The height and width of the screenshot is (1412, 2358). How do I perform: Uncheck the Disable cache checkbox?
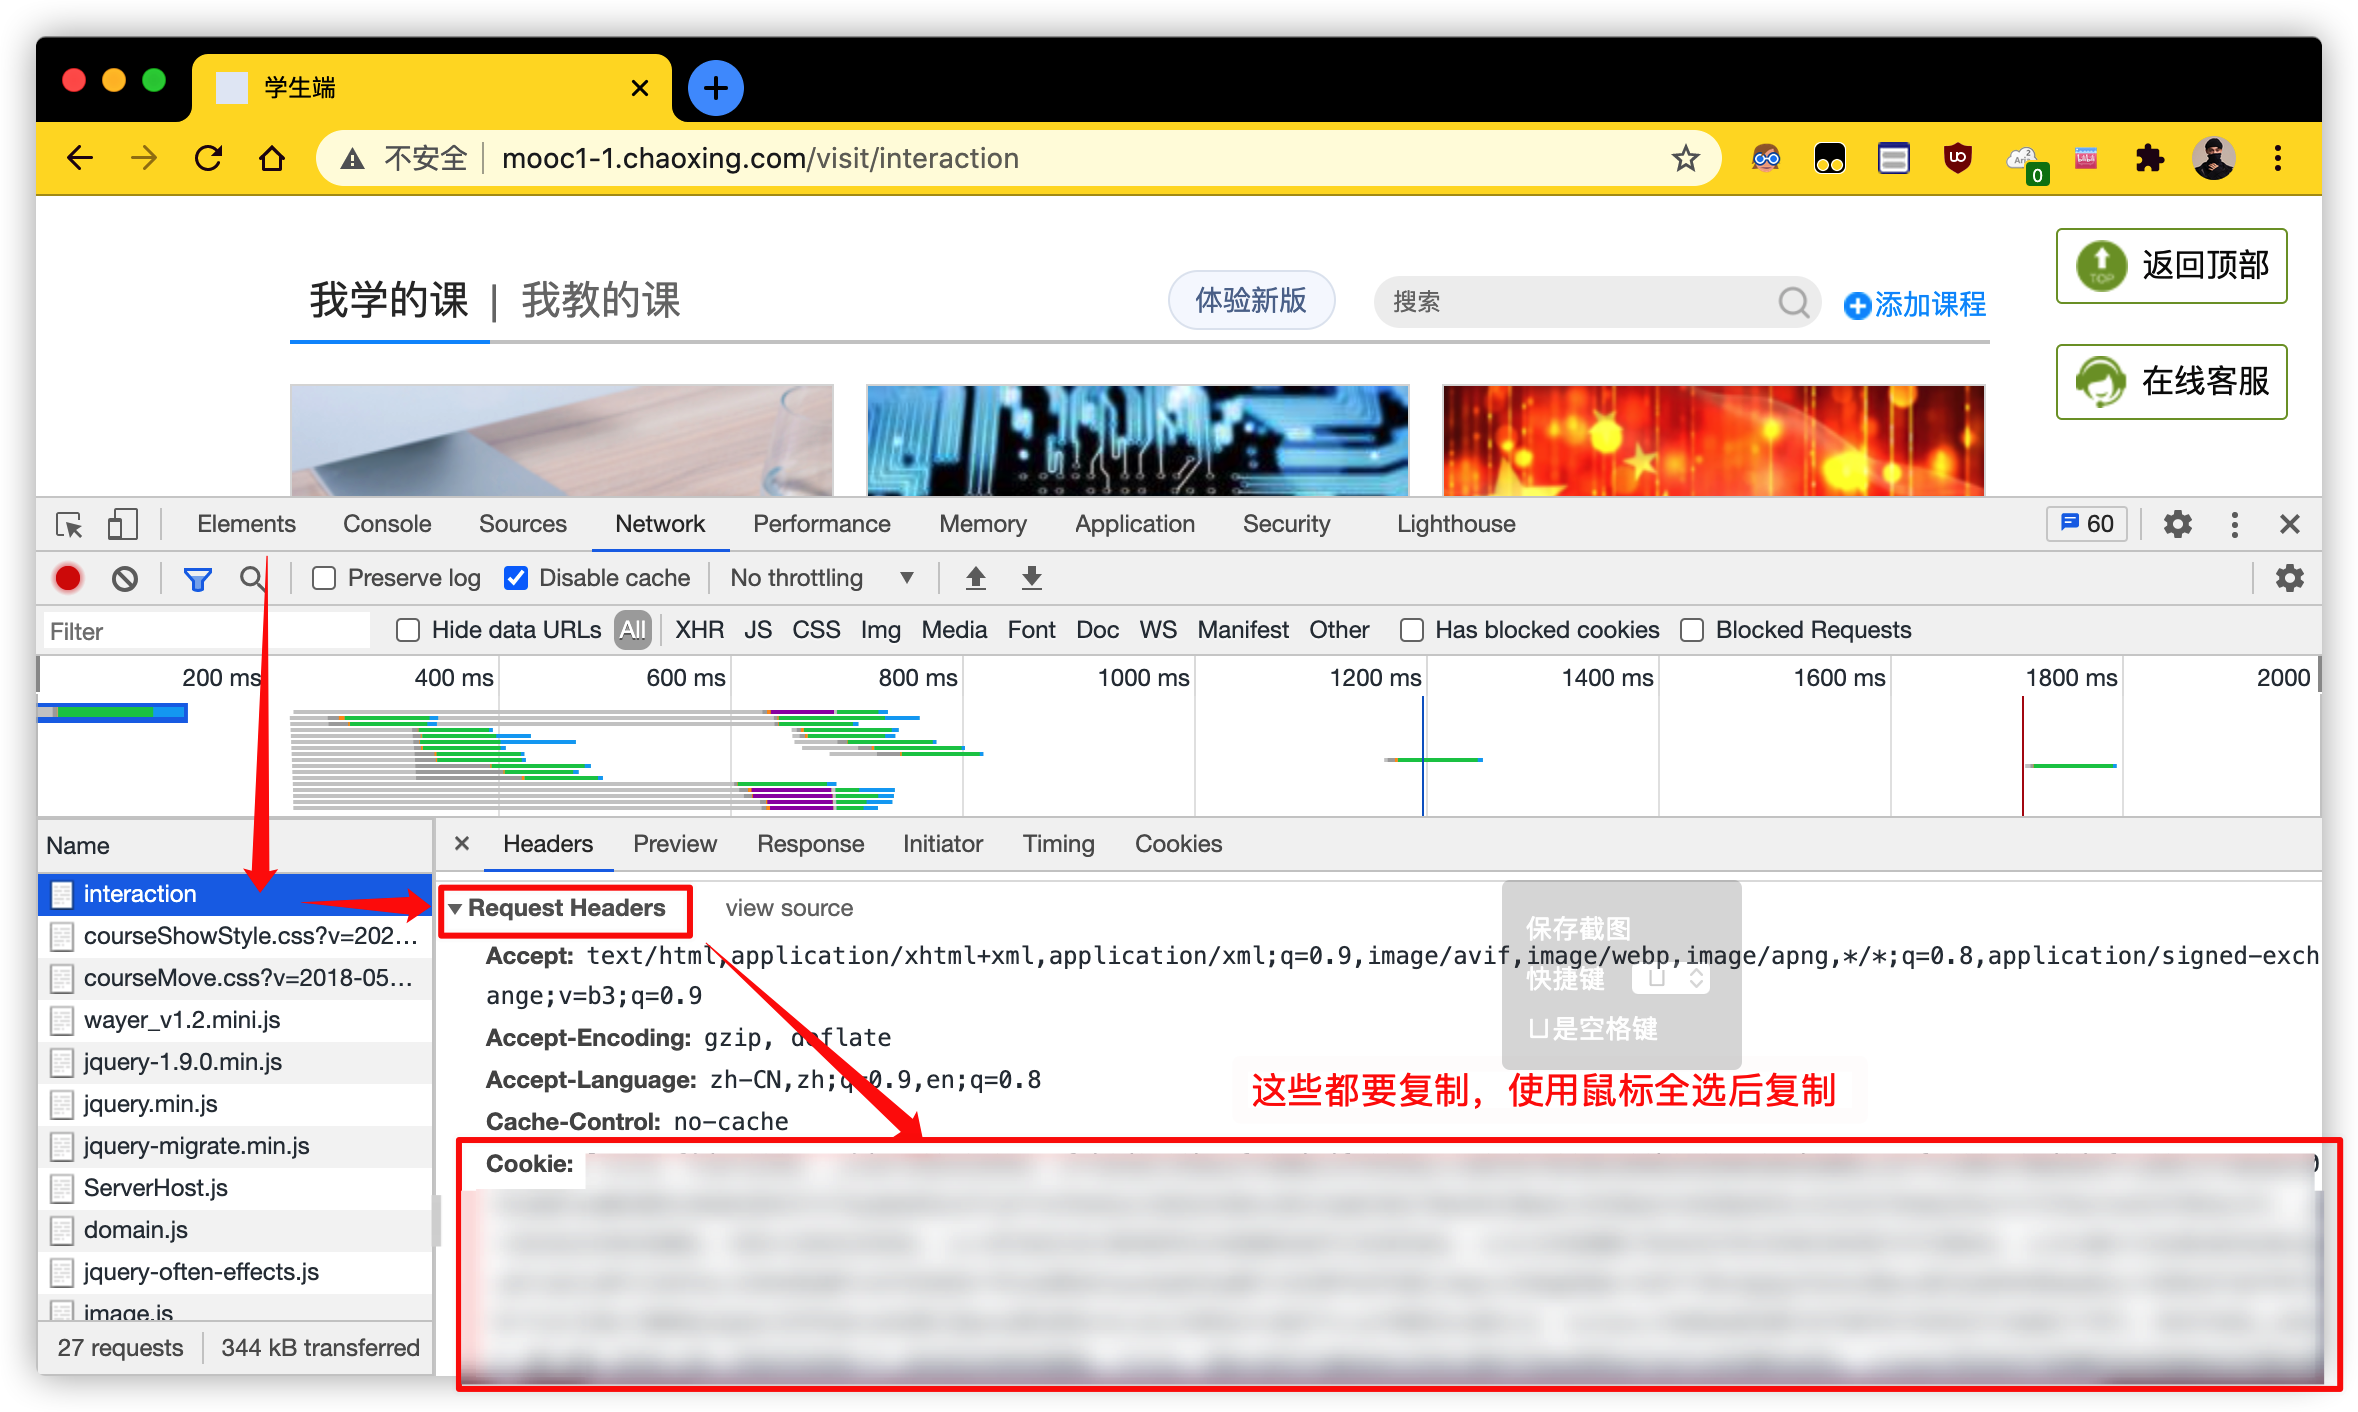click(x=516, y=578)
